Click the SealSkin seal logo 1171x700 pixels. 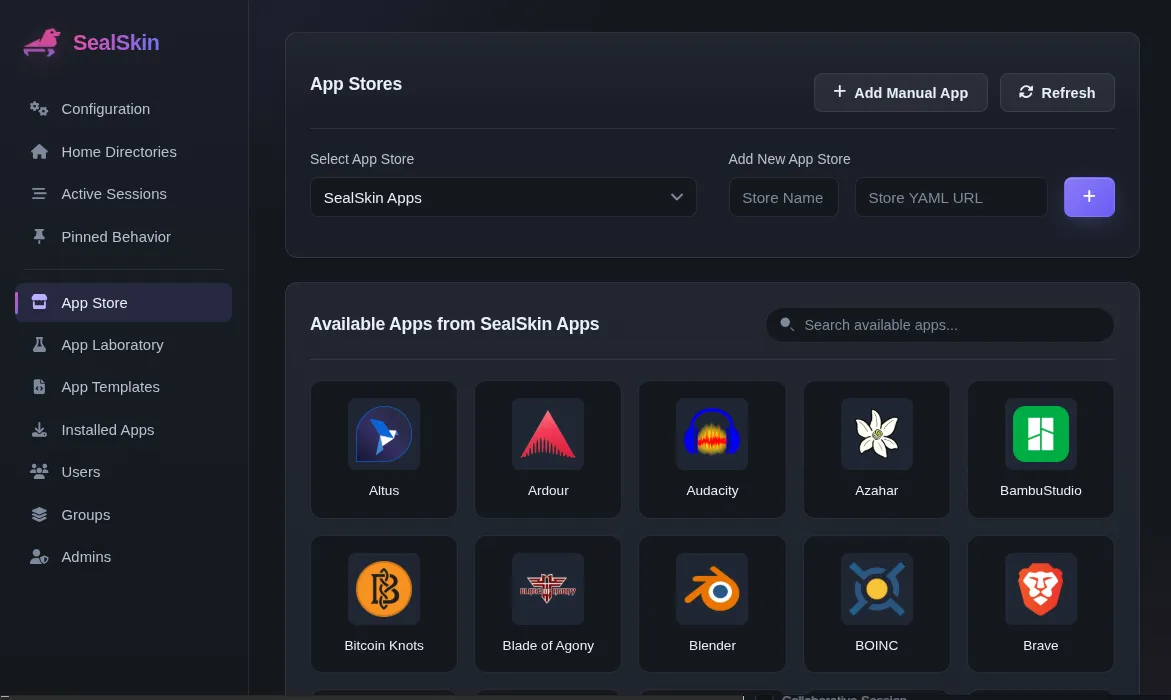pos(41,43)
